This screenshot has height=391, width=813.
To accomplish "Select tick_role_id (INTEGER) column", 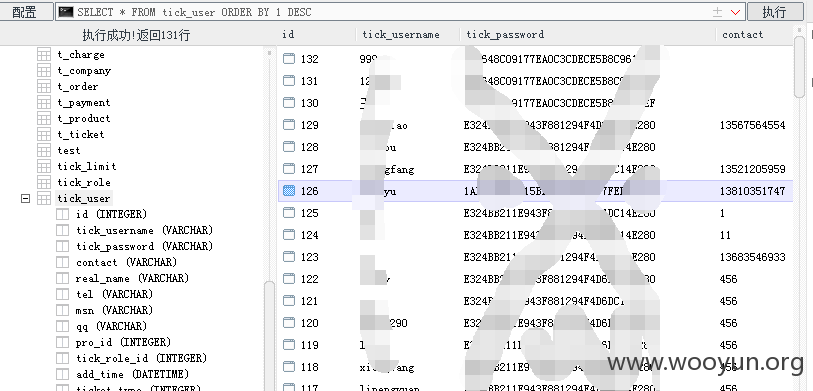I will tap(142, 358).
